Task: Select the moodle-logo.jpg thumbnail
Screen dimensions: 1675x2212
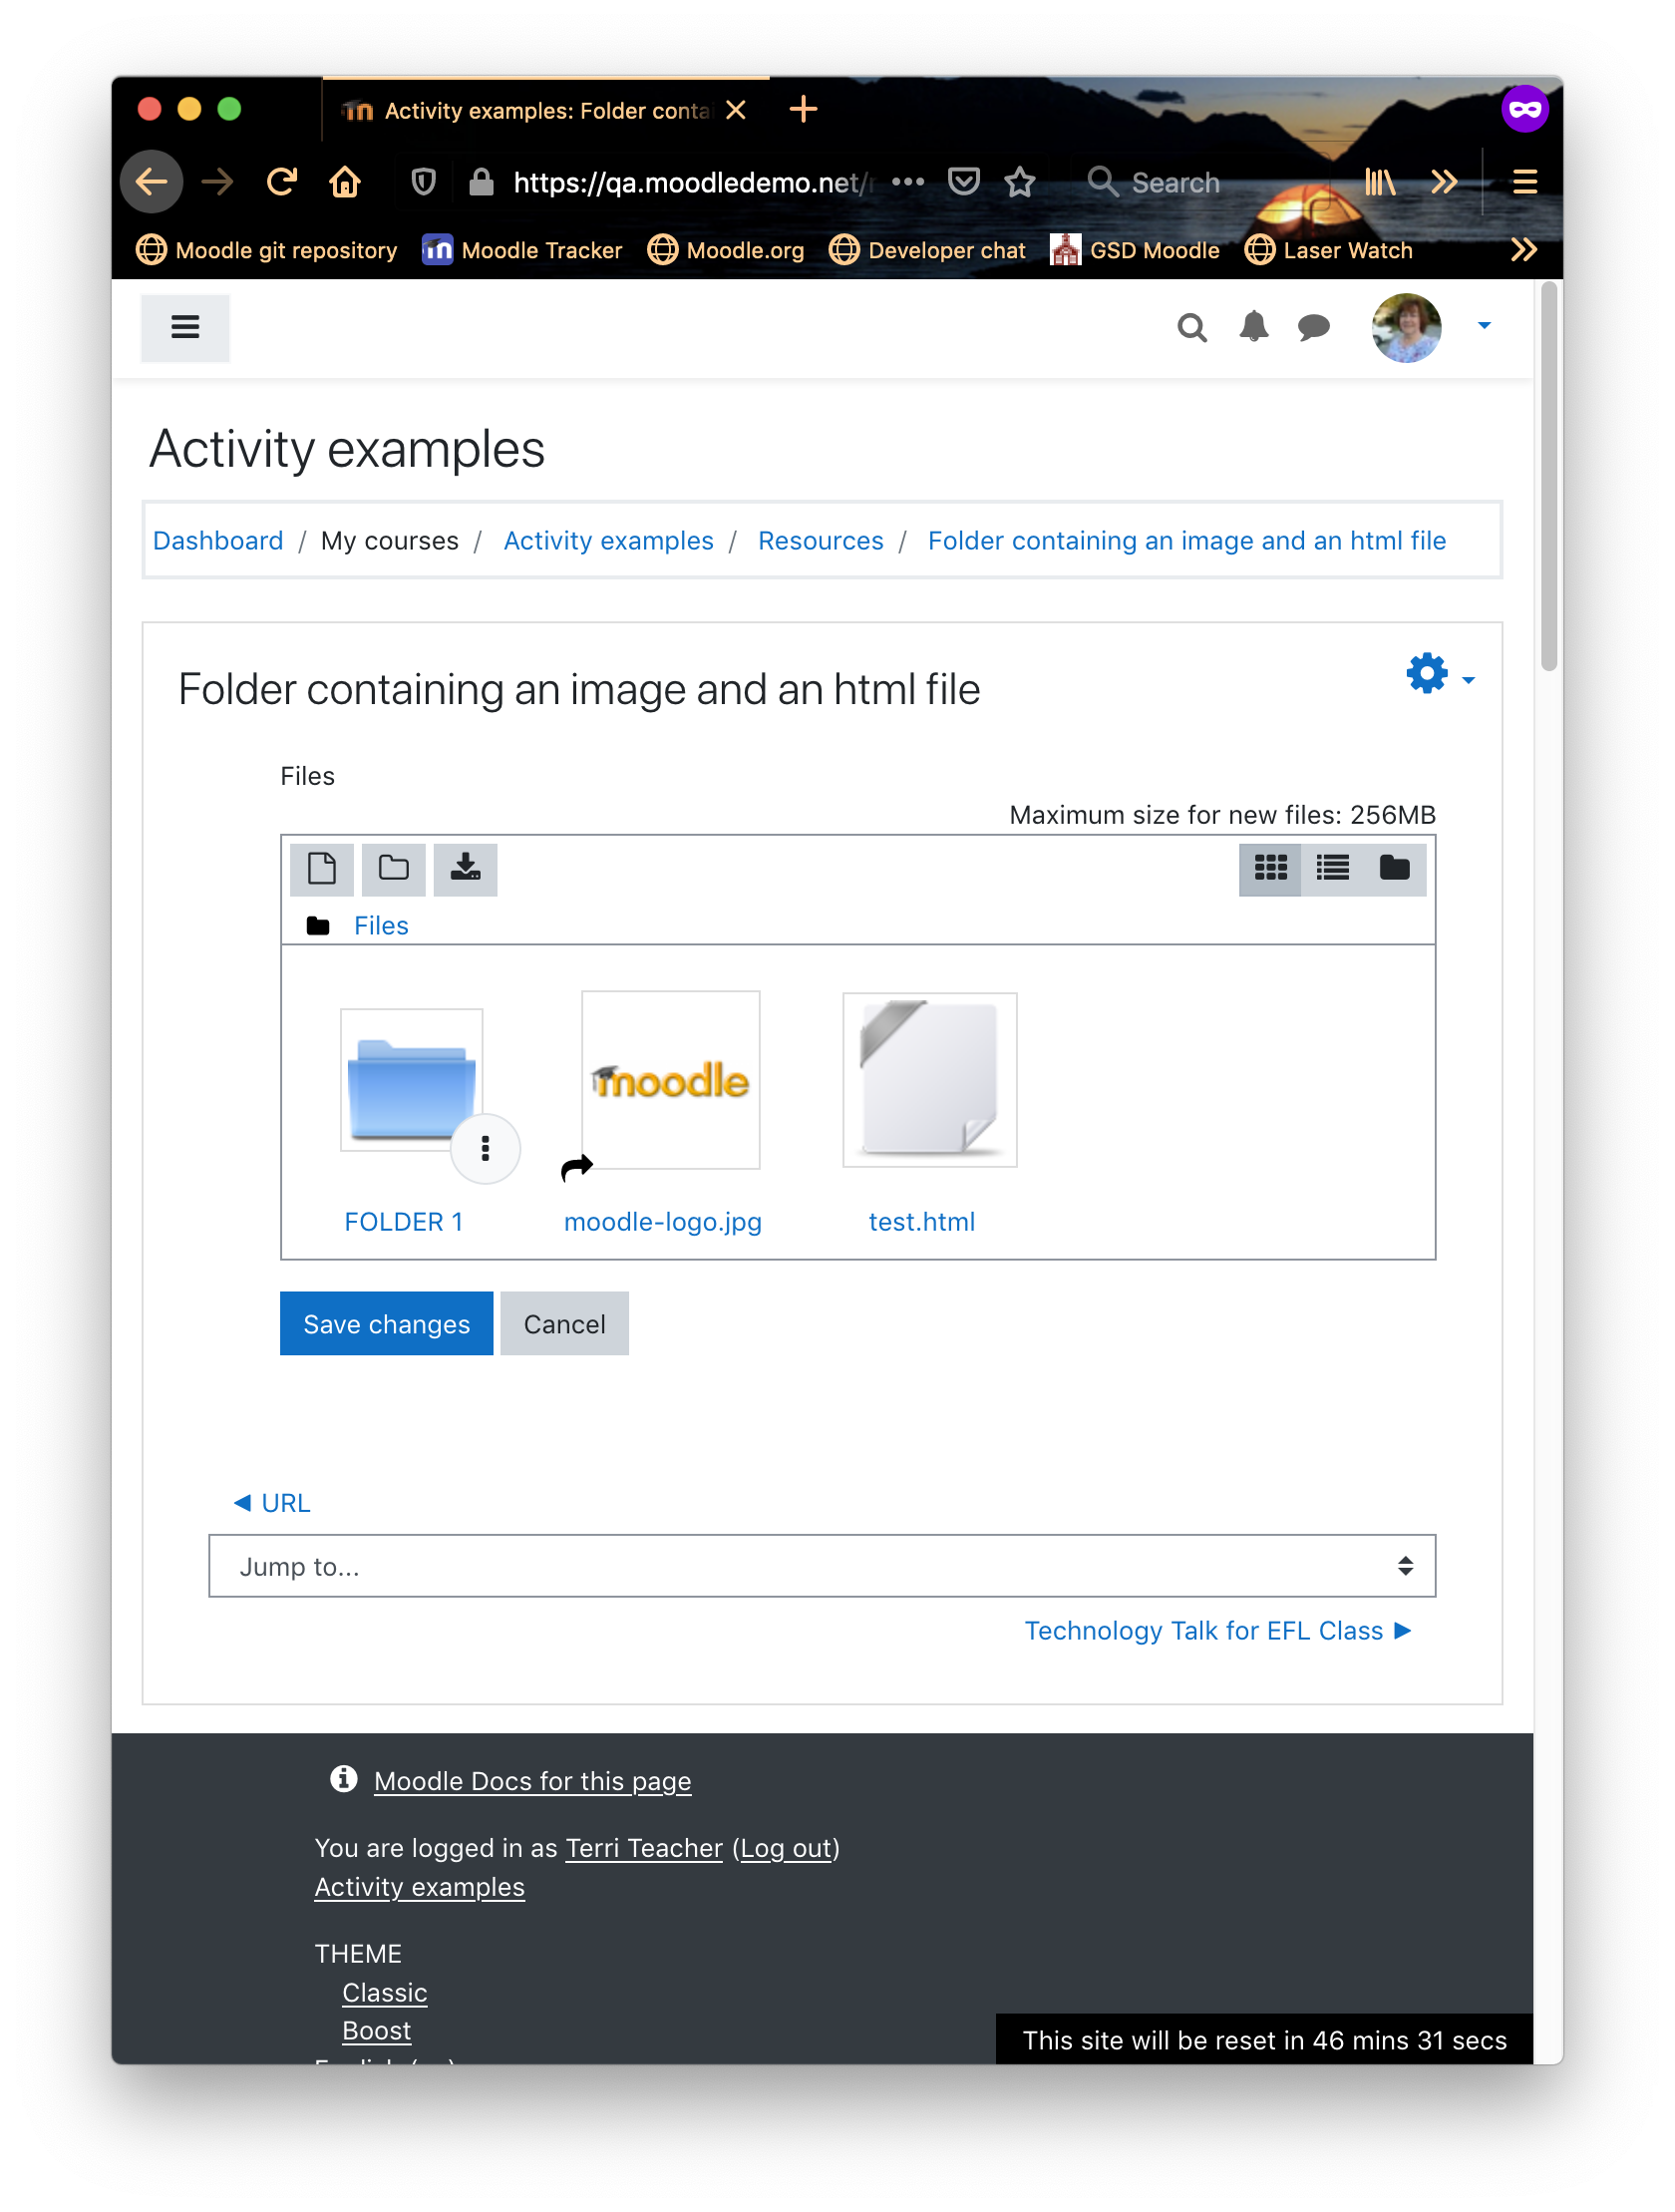Action: click(x=670, y=1080)
